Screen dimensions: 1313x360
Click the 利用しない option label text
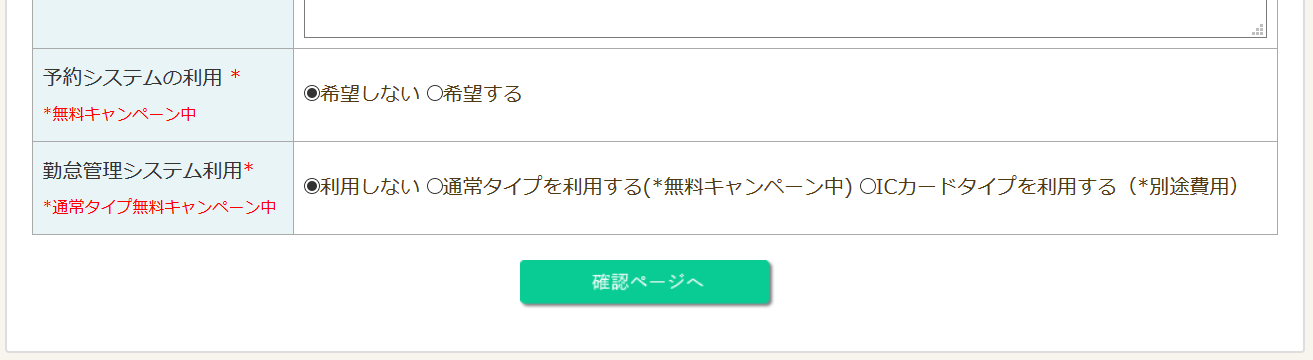(x=370, y=186)
